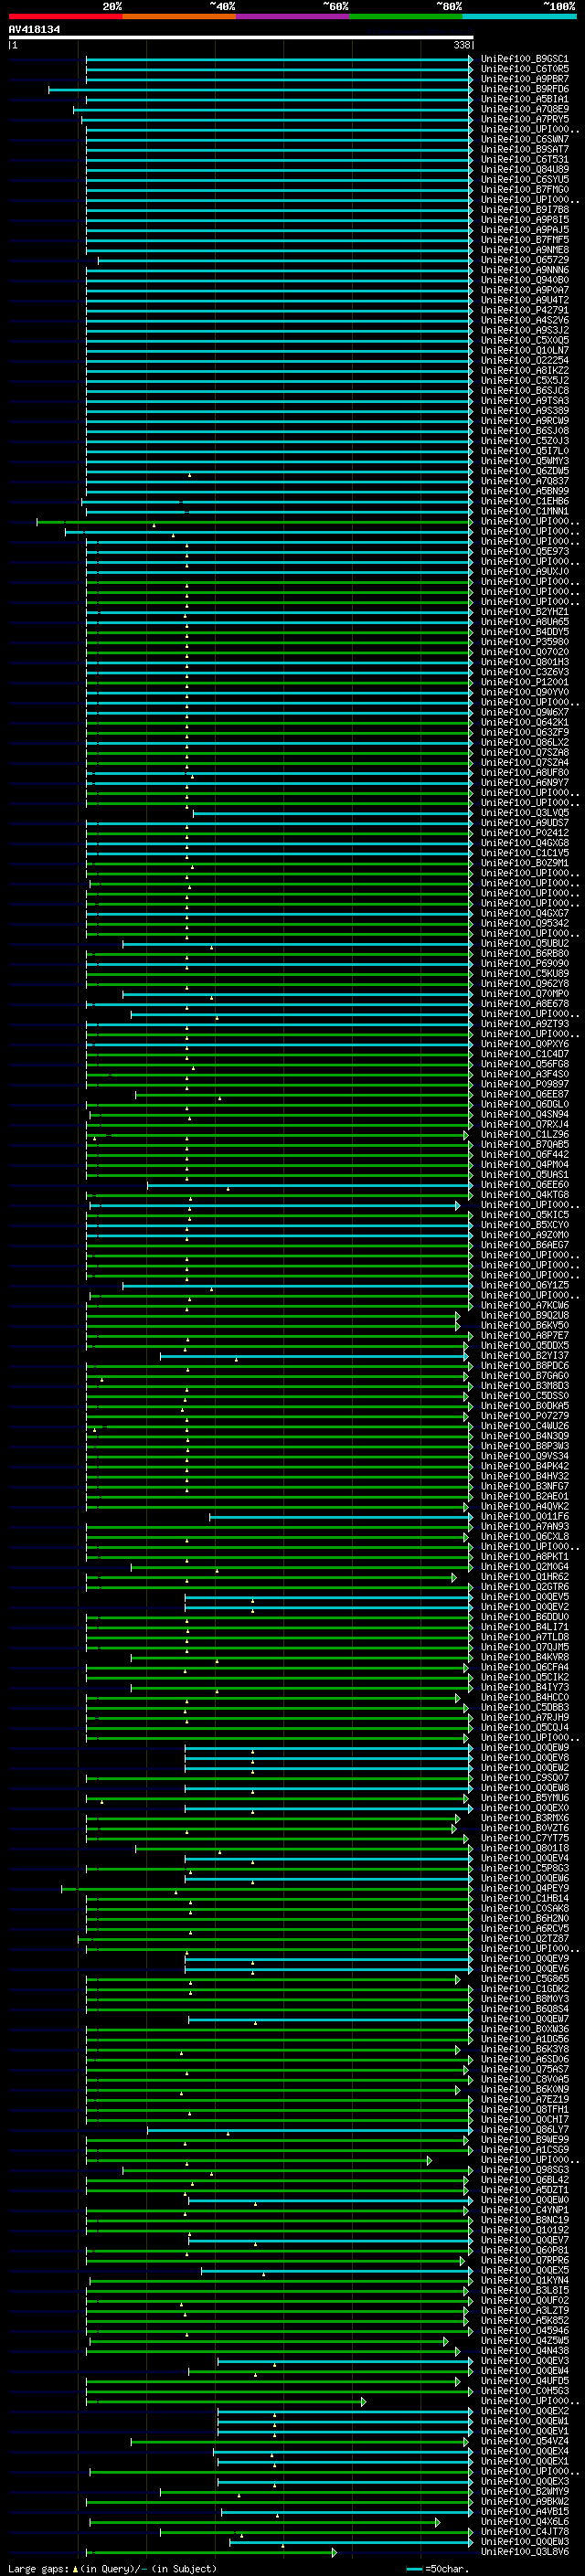The height and width of the screenshot is (2576, 585).
Task: Select label UniRef100_Q1HR62
Action: click(x=524, y=1576)
